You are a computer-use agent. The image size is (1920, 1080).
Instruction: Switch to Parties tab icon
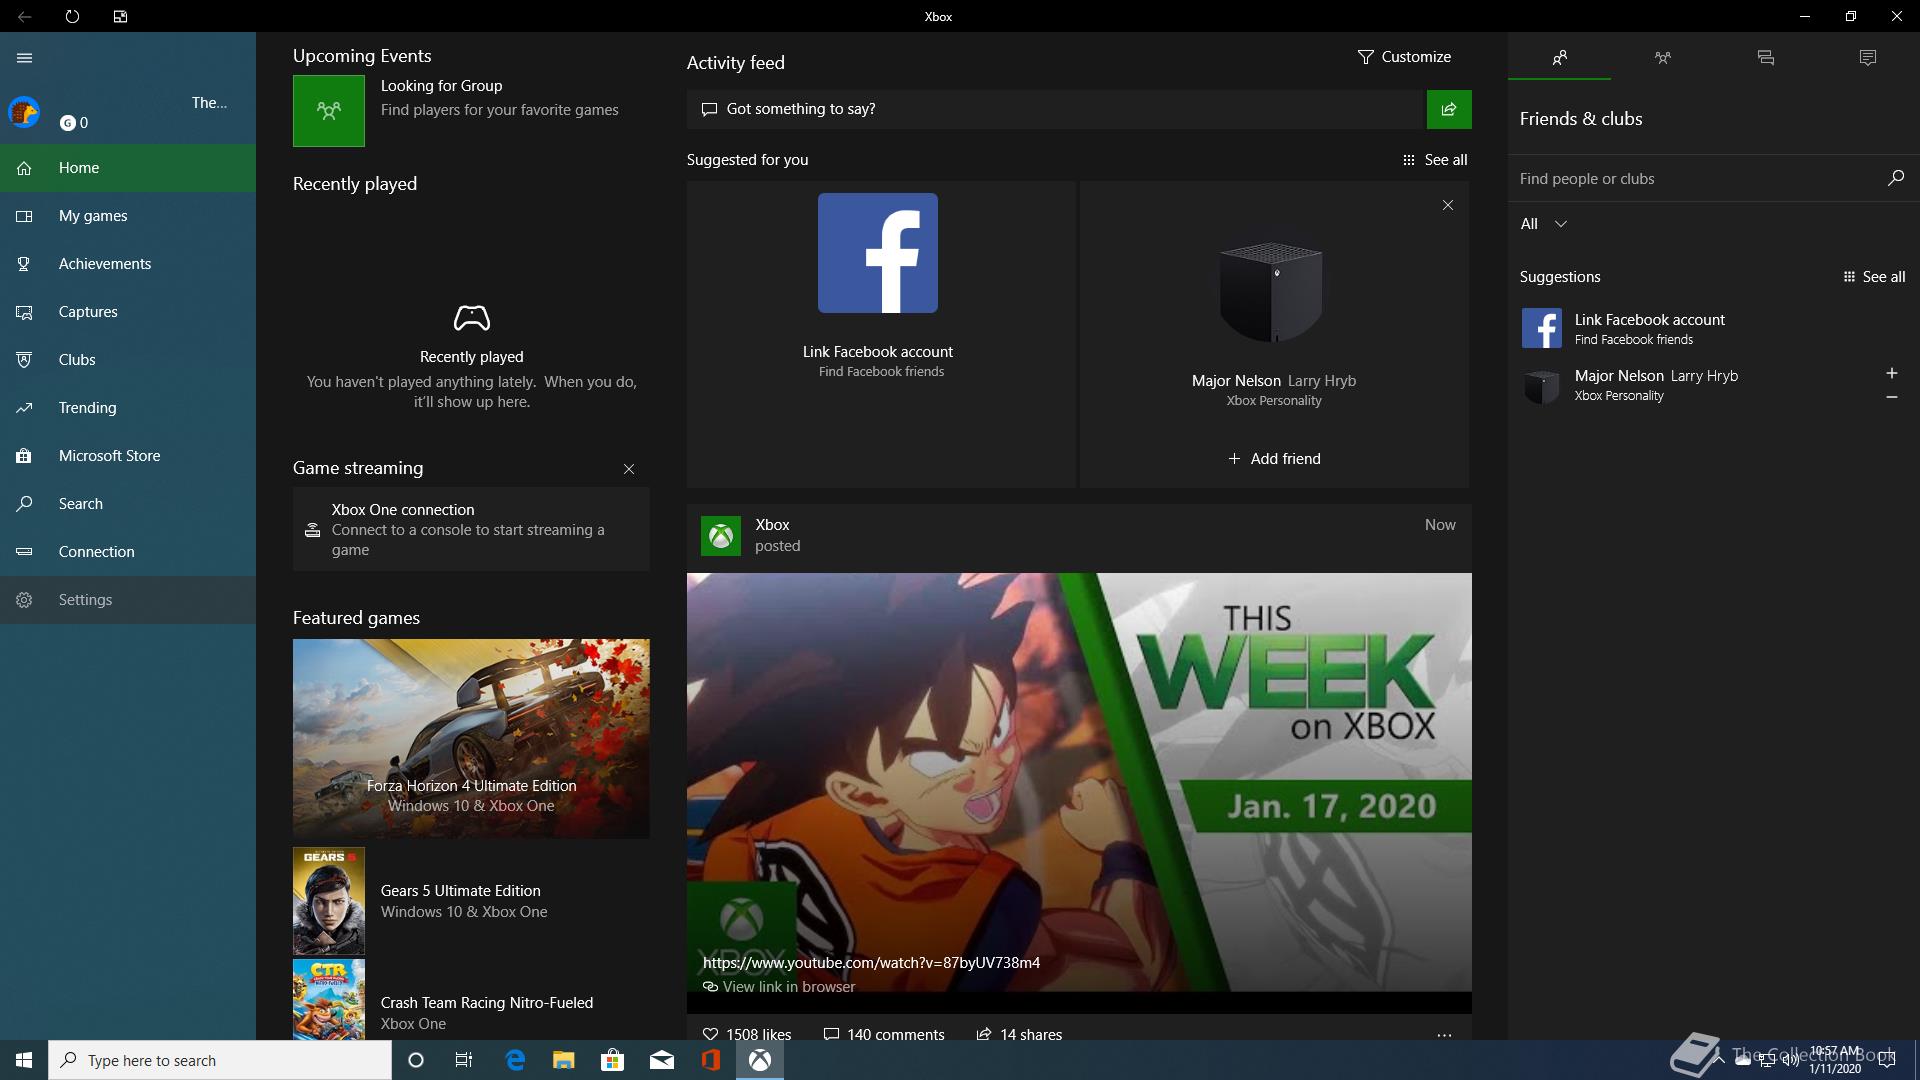click(1662, 58)
